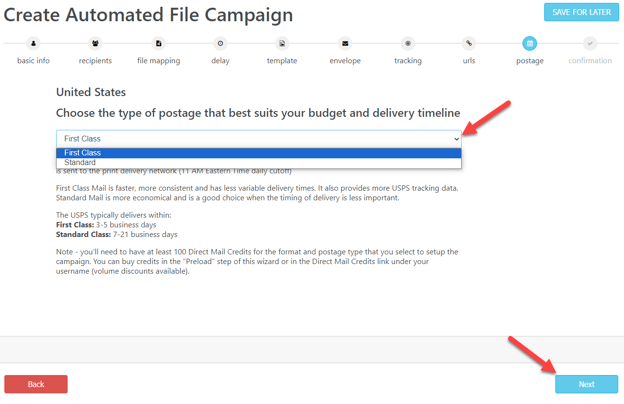The height and width of the screenshot is (404, 624).
Task: Select the tracking step icon
Action: pos(408,43)
